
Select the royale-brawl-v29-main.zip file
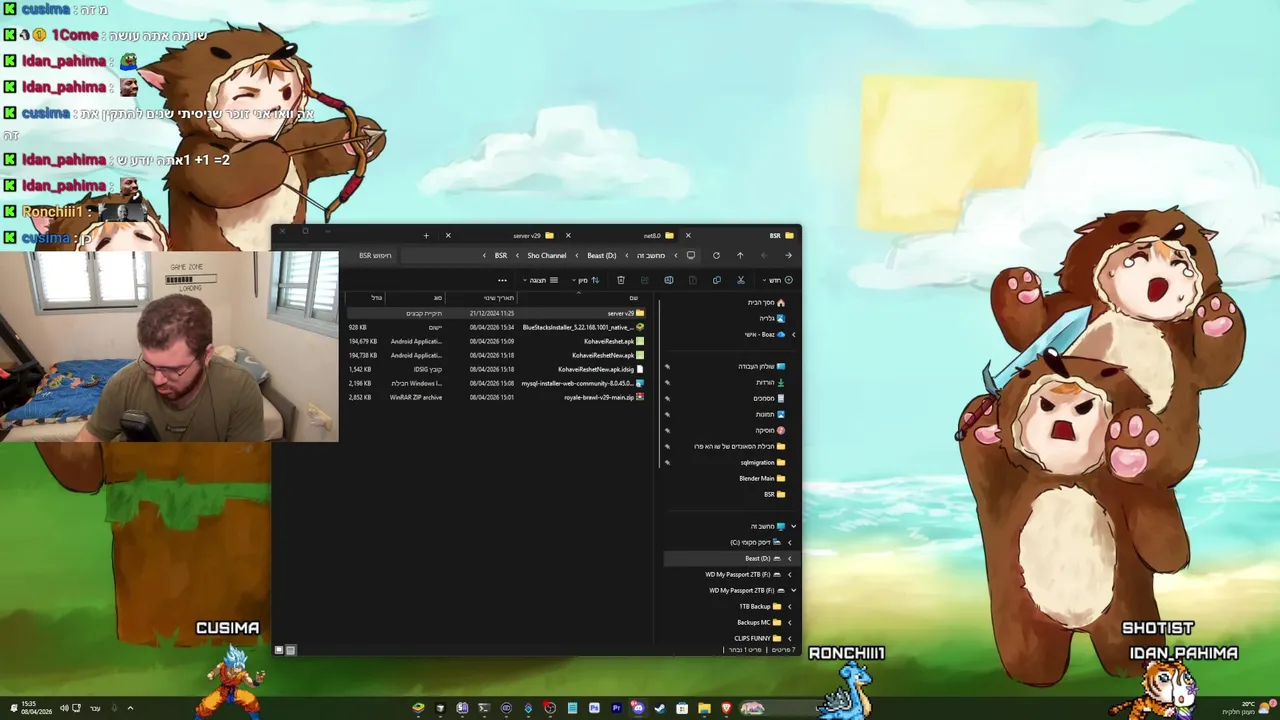[x=497, y=397]
